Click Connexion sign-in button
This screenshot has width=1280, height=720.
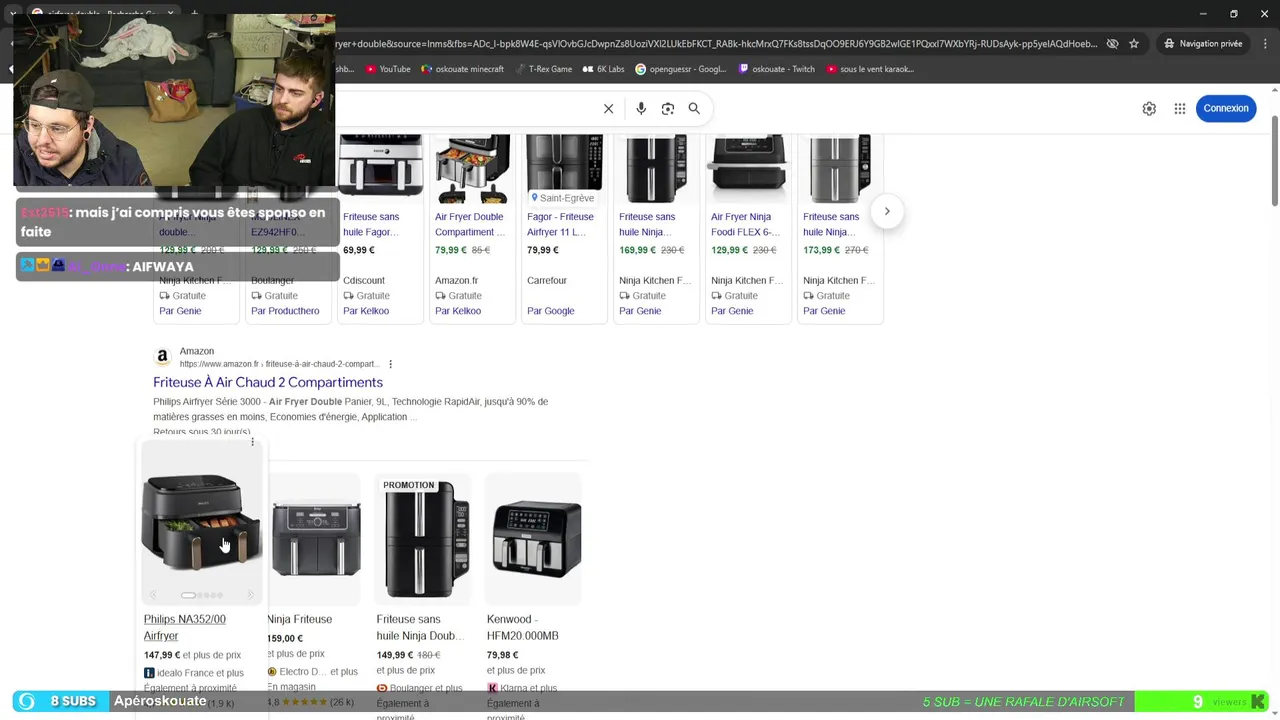pos(1226,108)
